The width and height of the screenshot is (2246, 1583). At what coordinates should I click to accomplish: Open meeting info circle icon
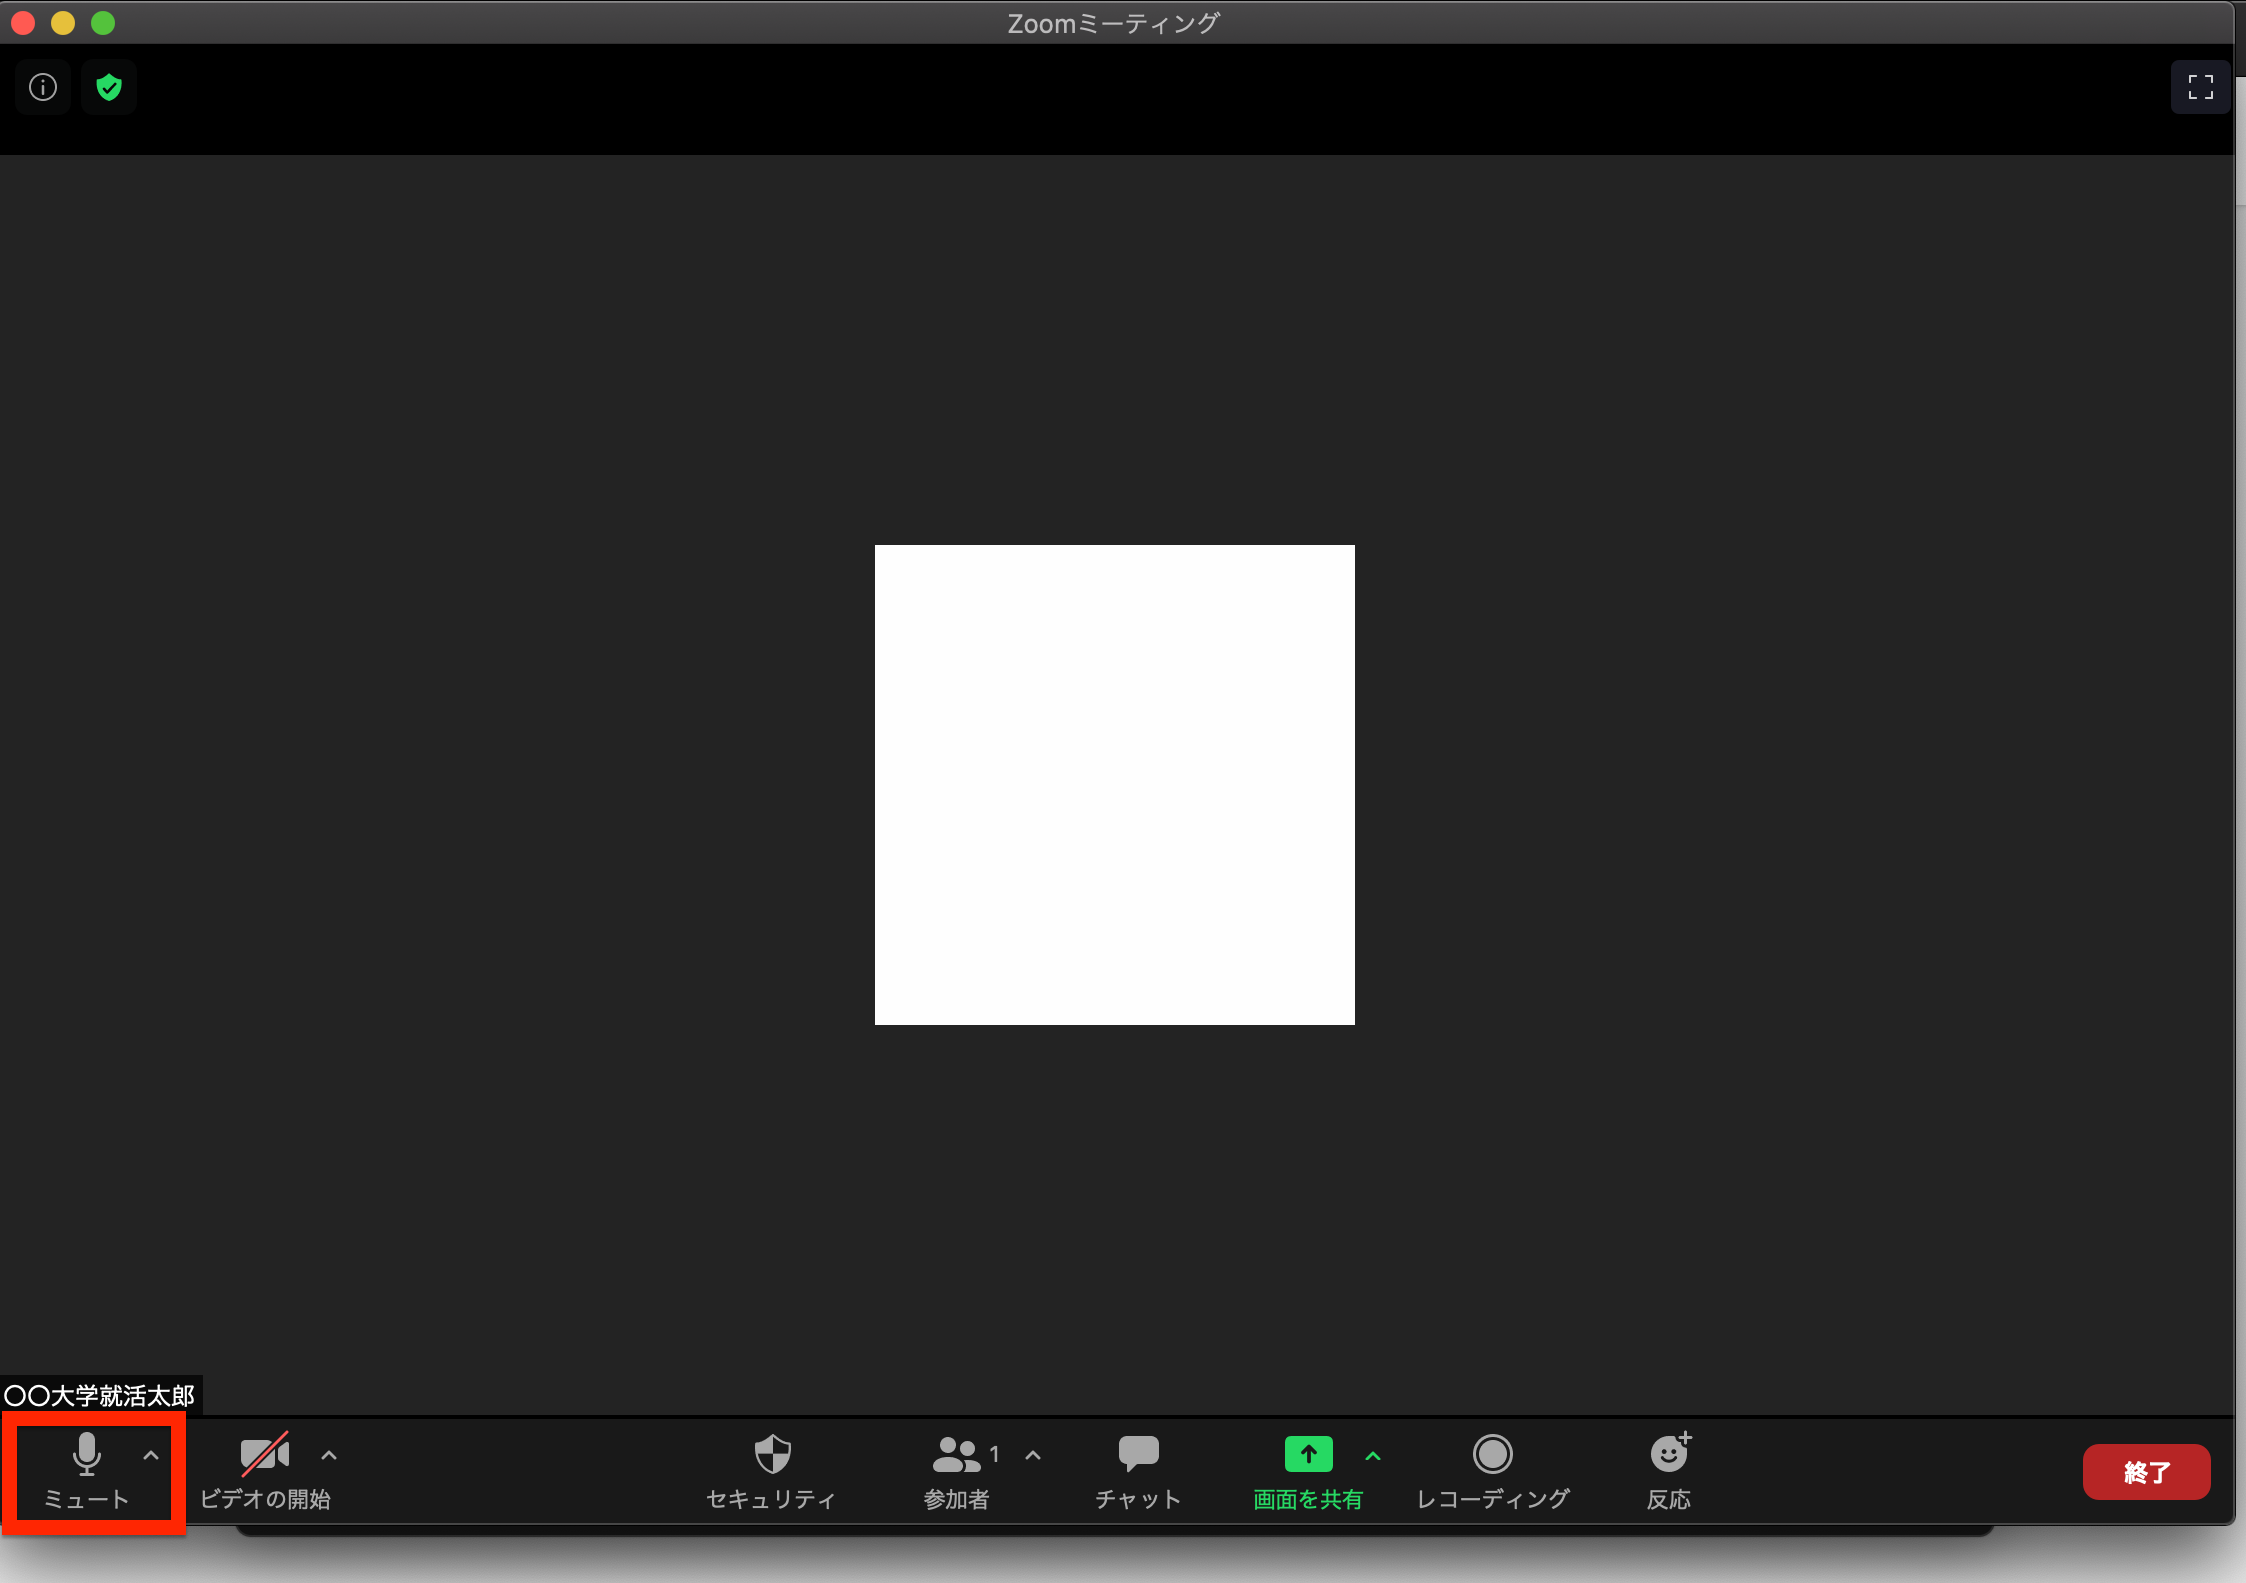click(x=43, y=87)
